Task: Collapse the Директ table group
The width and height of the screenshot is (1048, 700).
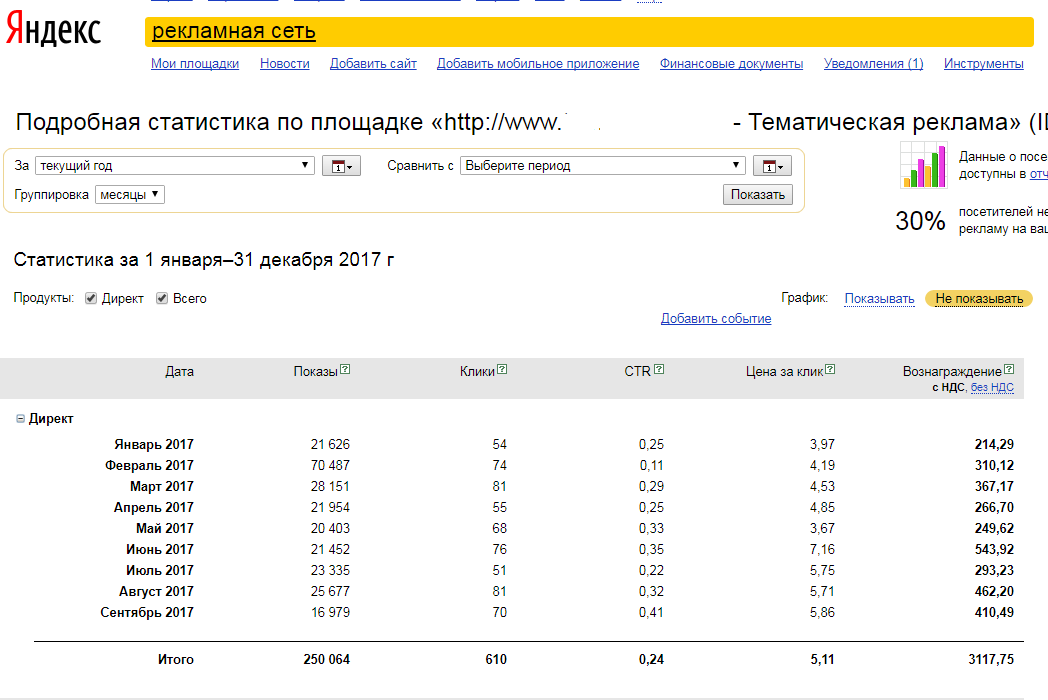Action: pos(20,419)
